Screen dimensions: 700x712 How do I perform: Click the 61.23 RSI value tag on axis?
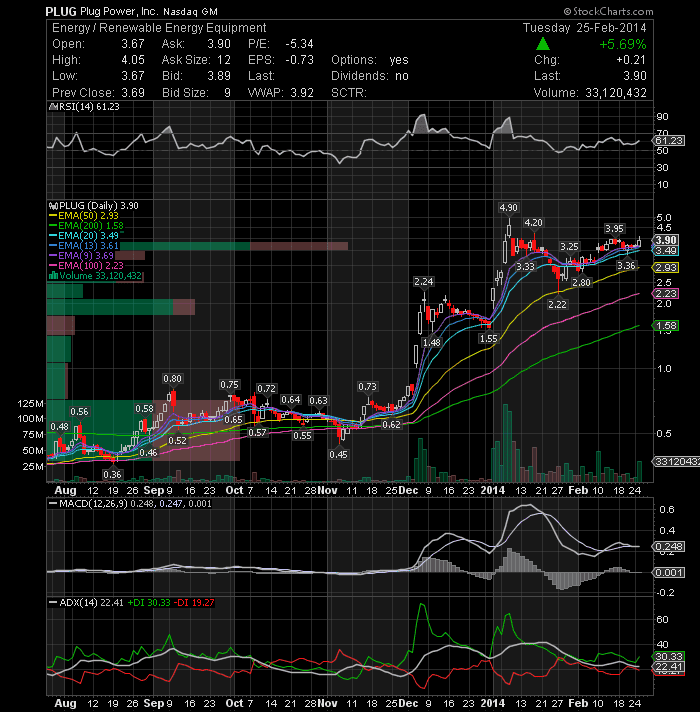coord(669,141)
